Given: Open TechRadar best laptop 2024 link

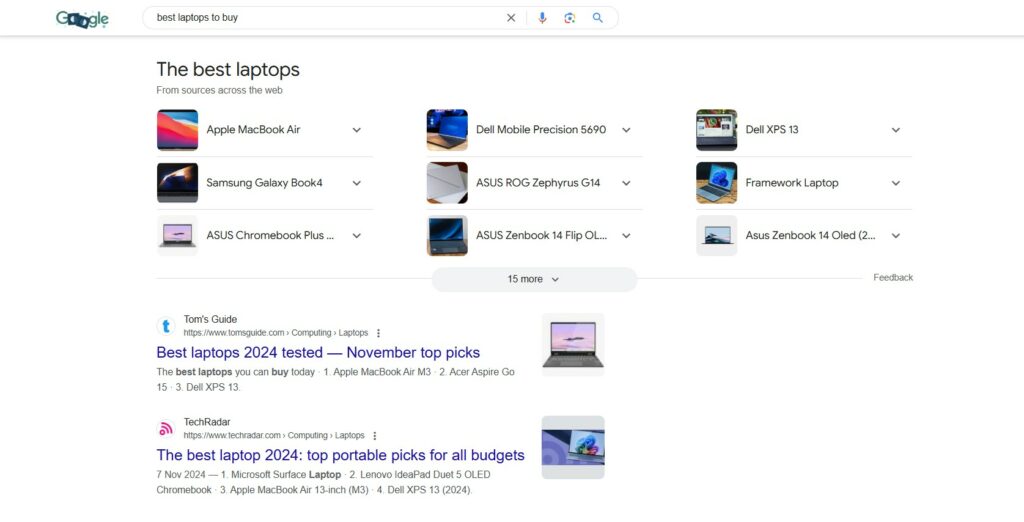Looking at the screenshot, I should (340, 456).
